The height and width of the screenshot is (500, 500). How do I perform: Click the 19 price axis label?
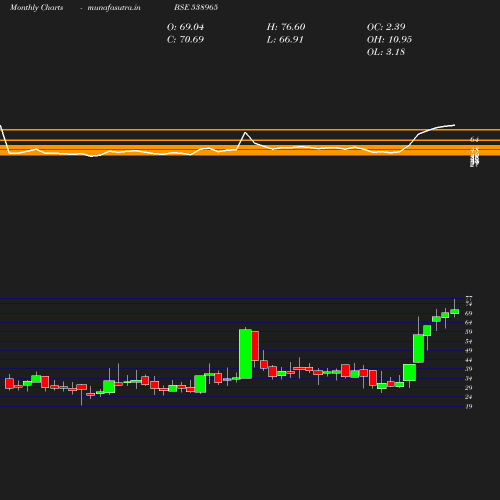click(x=469, y=406)
